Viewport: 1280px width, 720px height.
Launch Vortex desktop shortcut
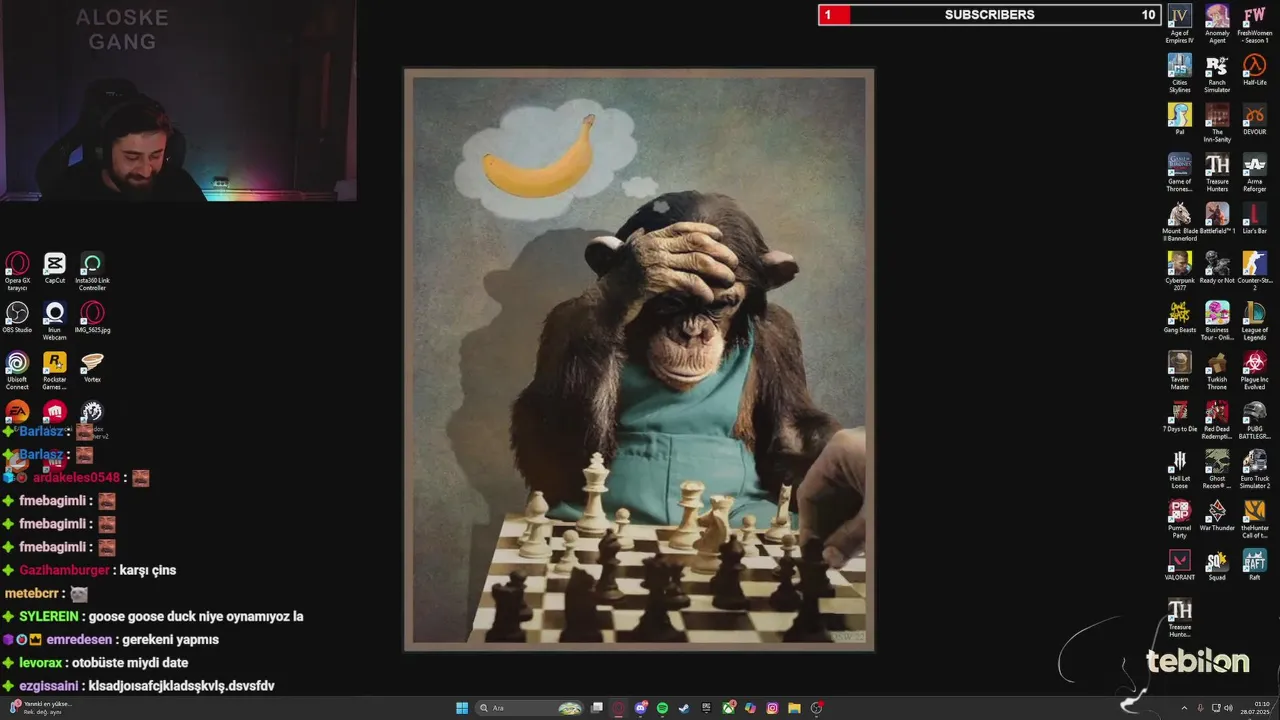(92, 367)
